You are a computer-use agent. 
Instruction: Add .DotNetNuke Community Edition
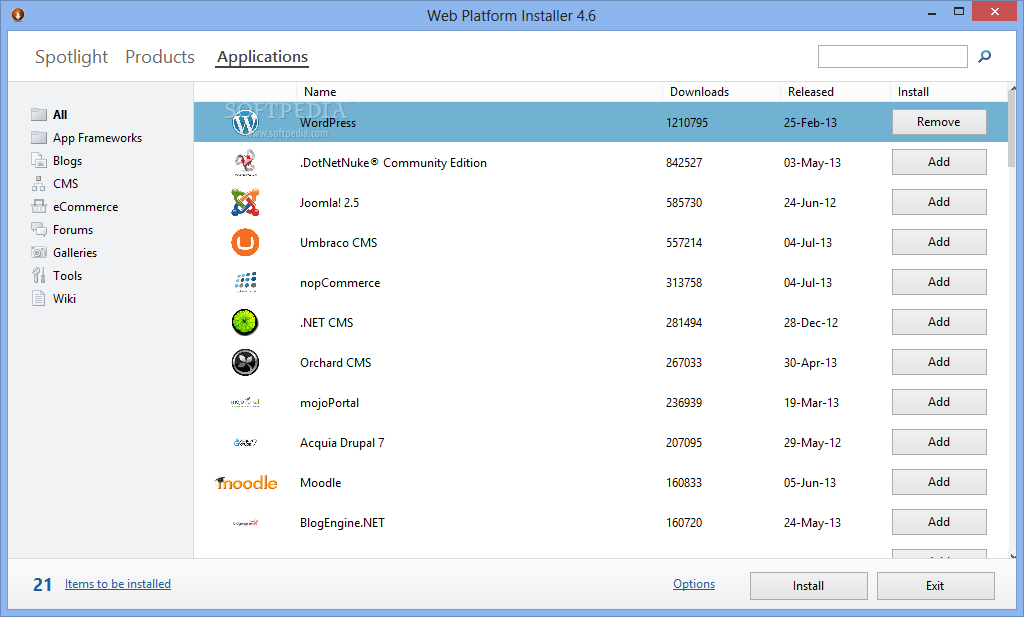[x=939, y=162]
